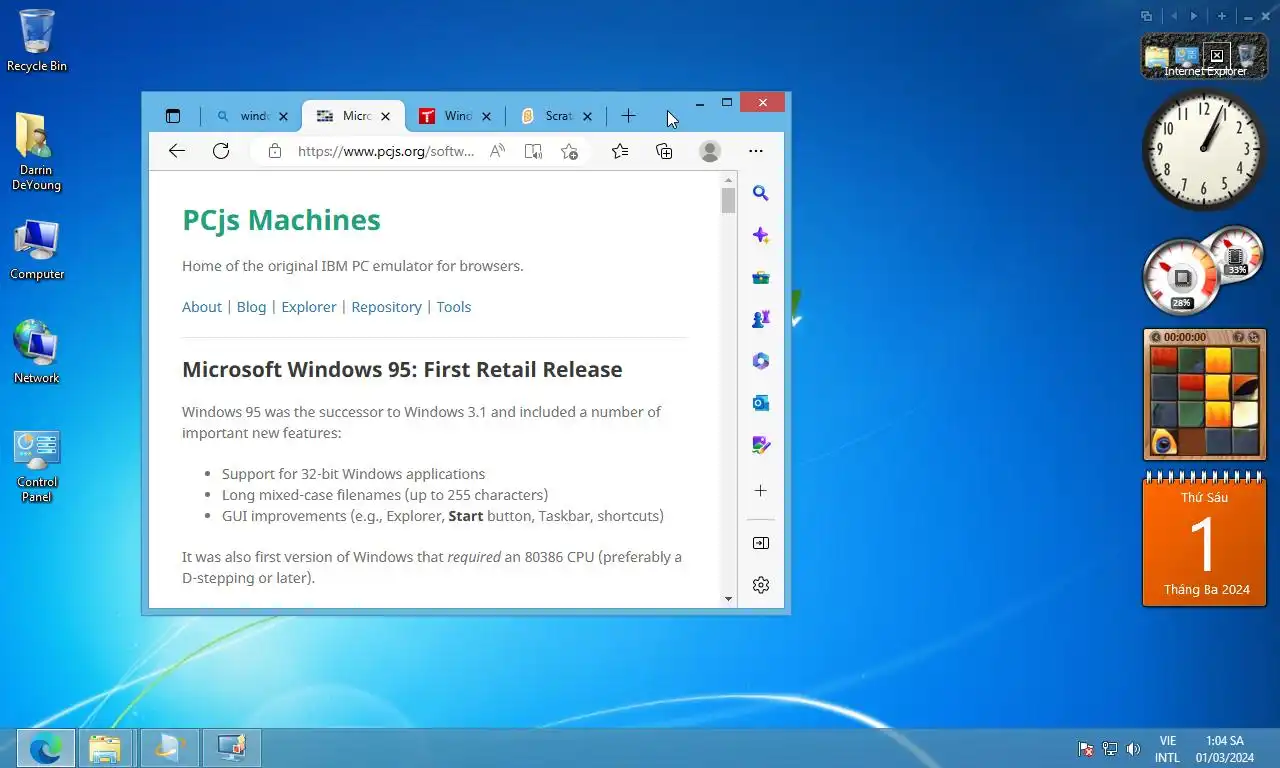Open the About link
Screen dimensions: 1280x768
202,307
